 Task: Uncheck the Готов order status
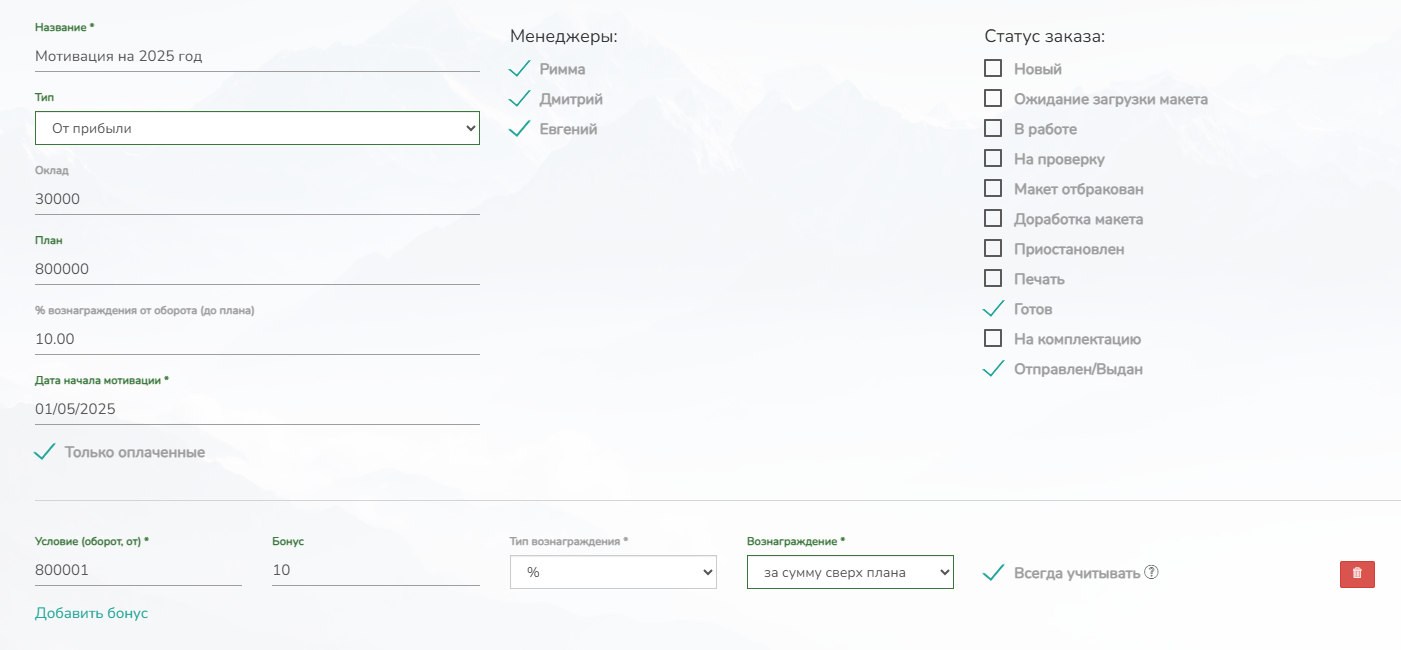click(x=993, y=309)
